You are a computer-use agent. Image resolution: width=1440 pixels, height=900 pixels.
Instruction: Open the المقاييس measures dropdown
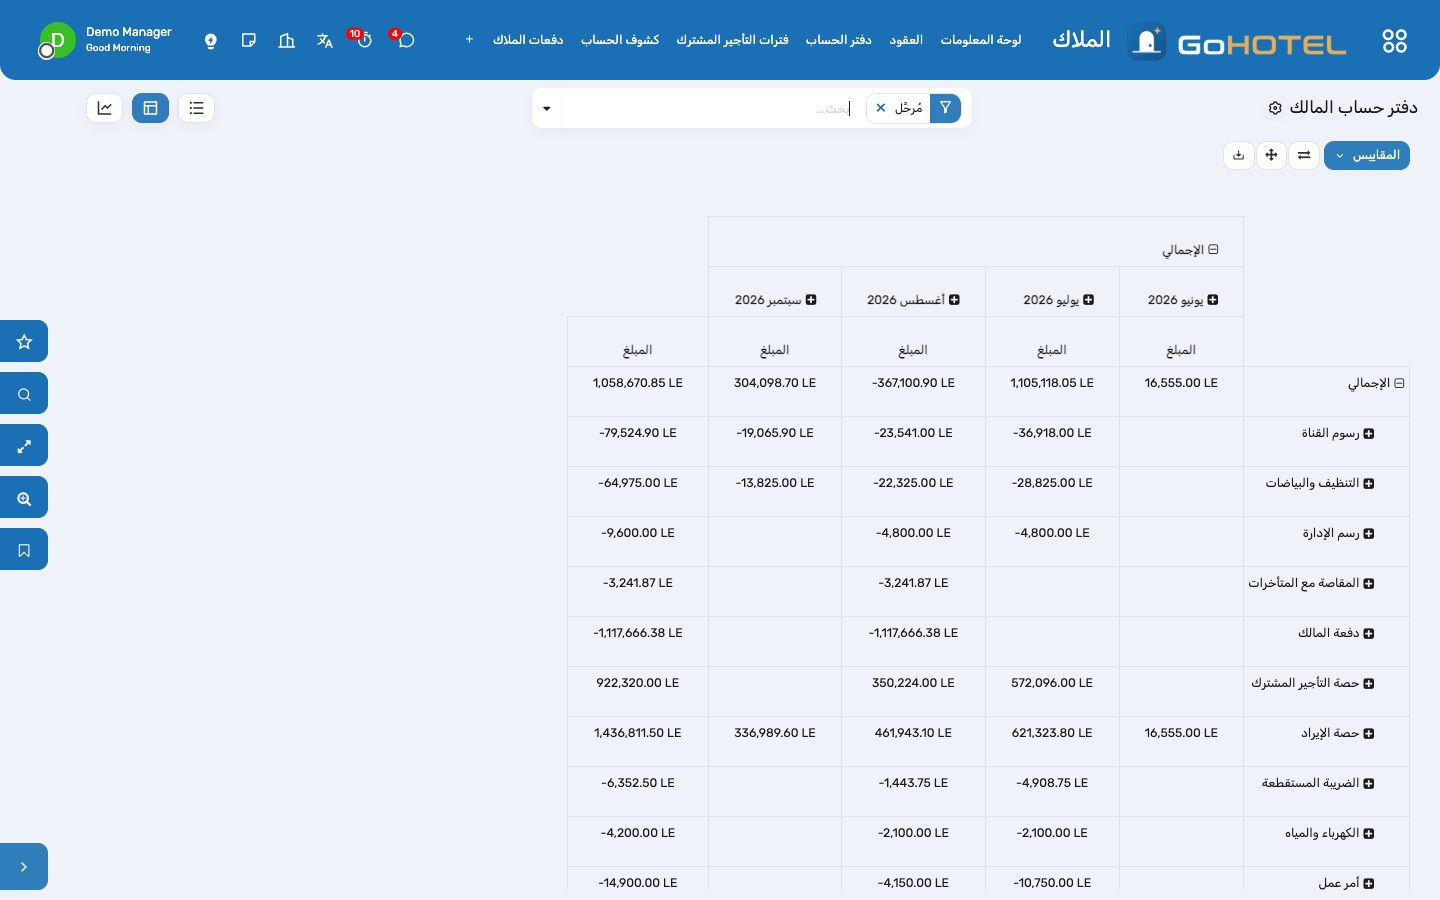[x=1367, y=155]
